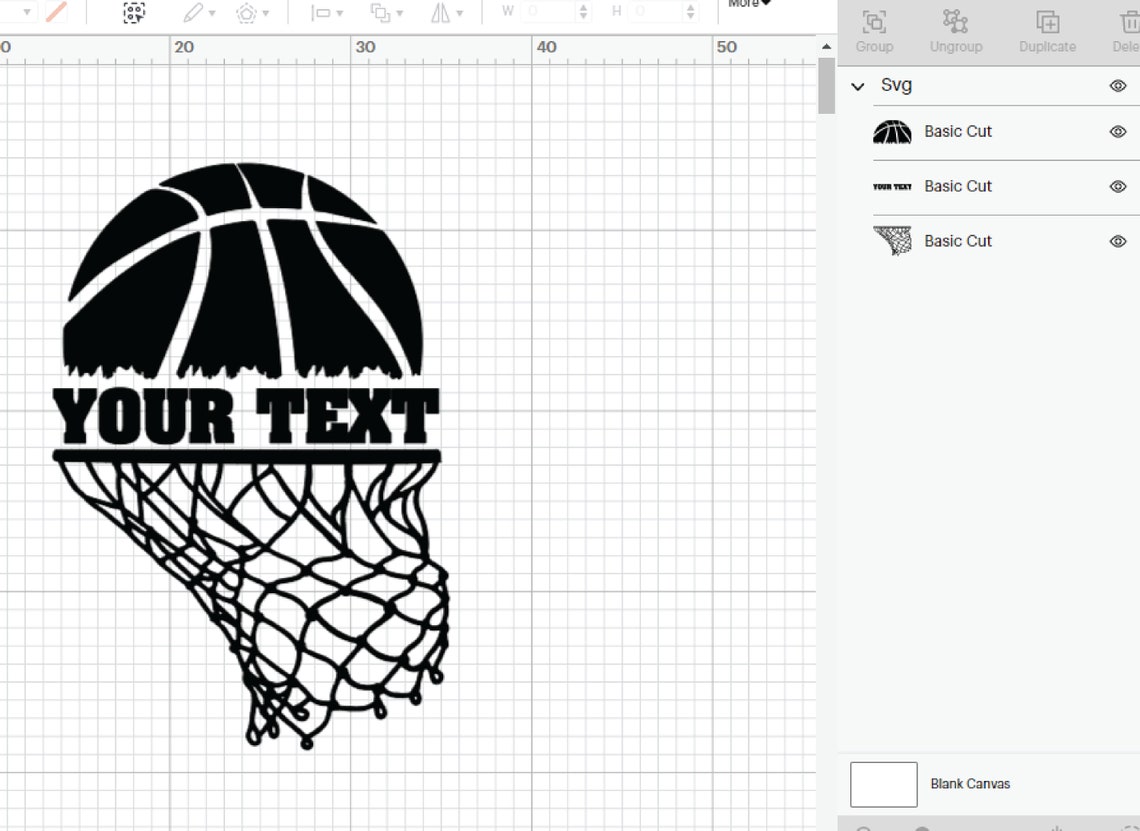Open the Blank Canvas color swatch
The height and width of the screenshot is (831, 1140).
point(884,784)
